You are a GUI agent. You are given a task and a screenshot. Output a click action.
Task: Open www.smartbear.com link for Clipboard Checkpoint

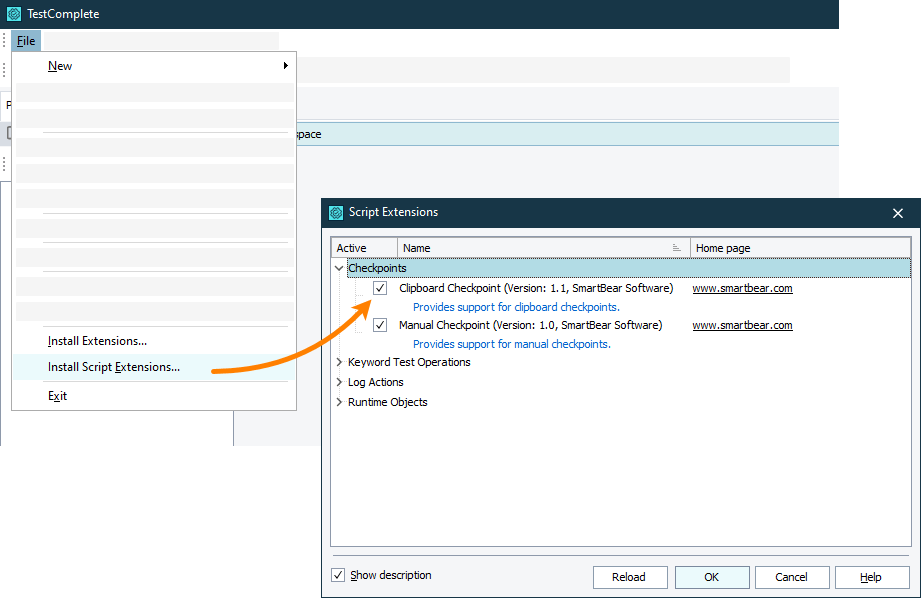tap(742, 288)
